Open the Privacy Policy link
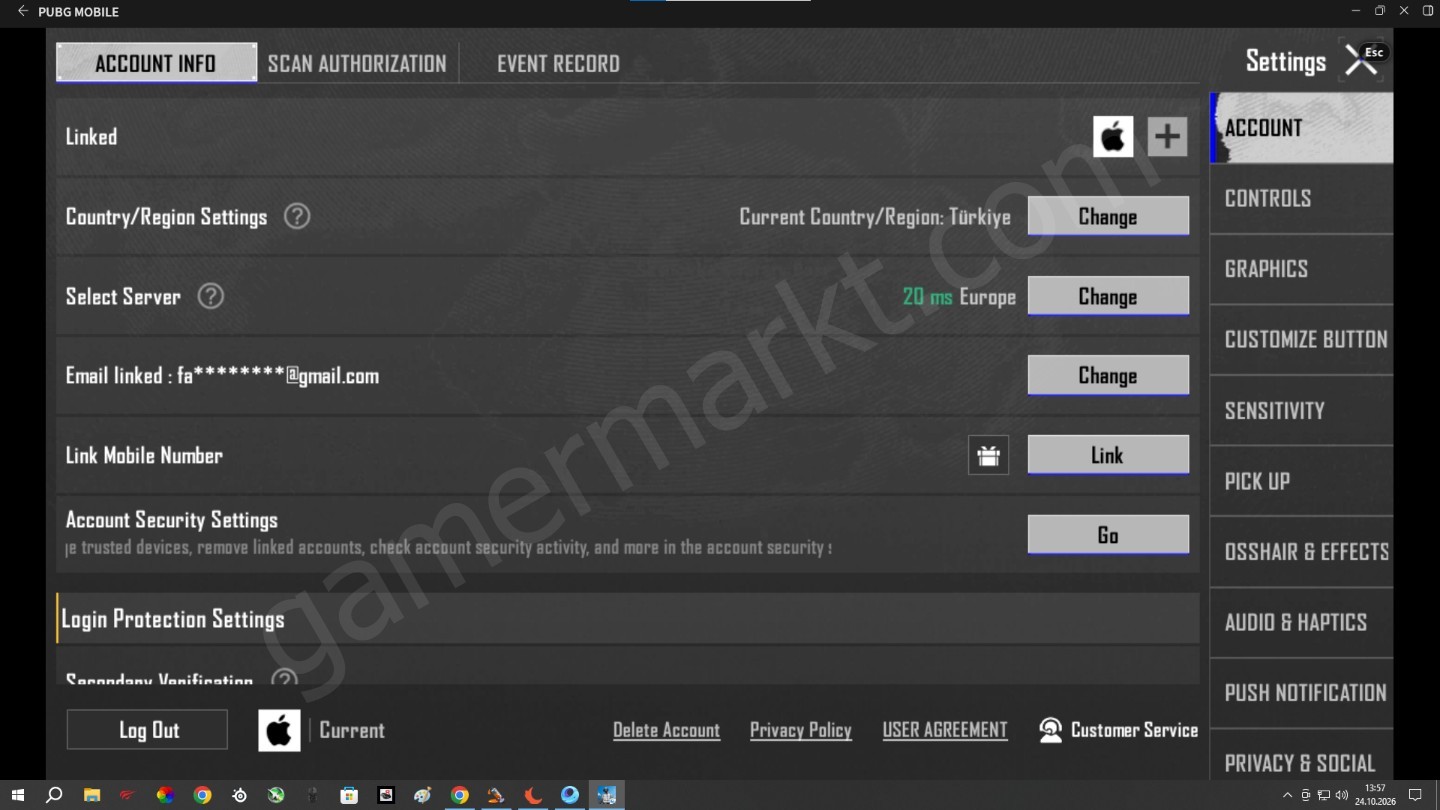Screen dimensions: 1440x810 pyautogui.click(x=801, y=730)
